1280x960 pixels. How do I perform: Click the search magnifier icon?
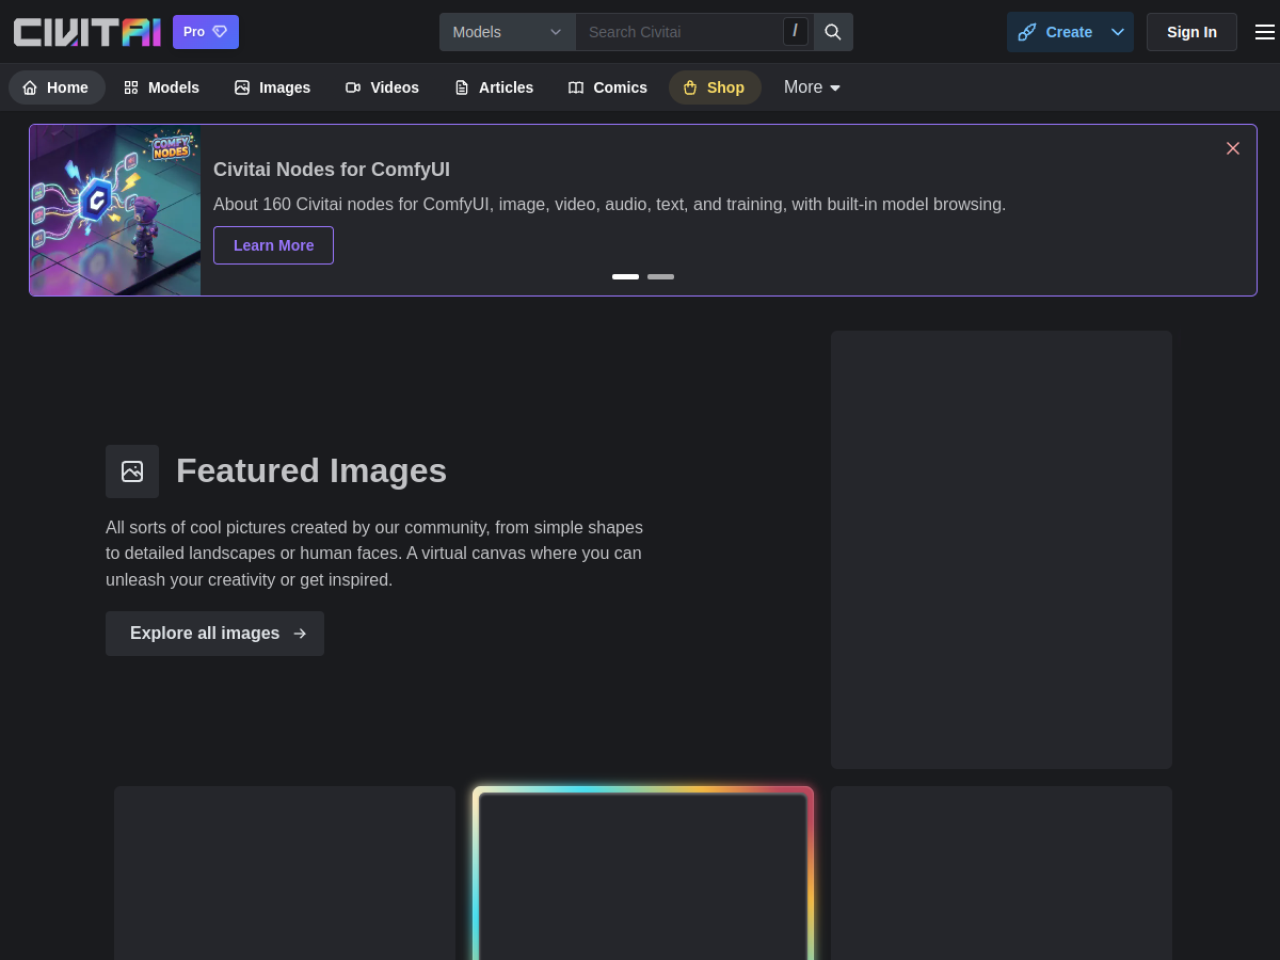point(833,32)
